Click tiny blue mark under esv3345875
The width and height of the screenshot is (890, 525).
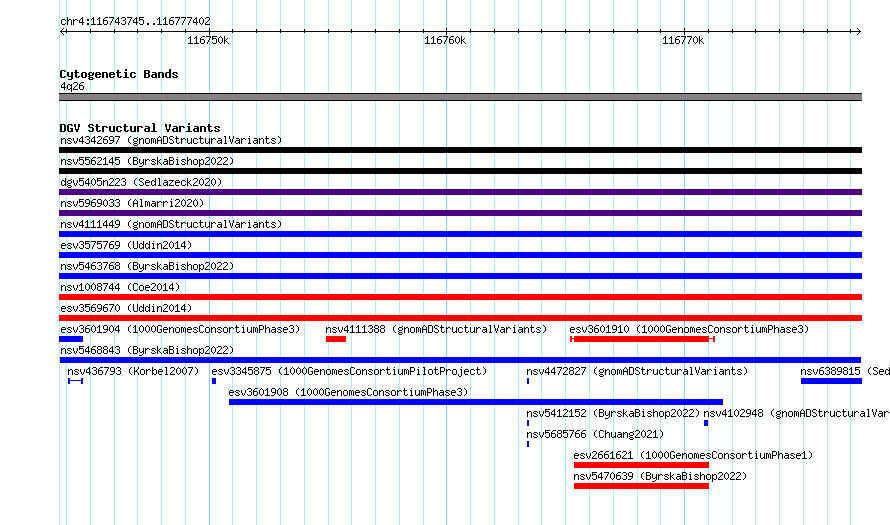[x=214, y=381]
